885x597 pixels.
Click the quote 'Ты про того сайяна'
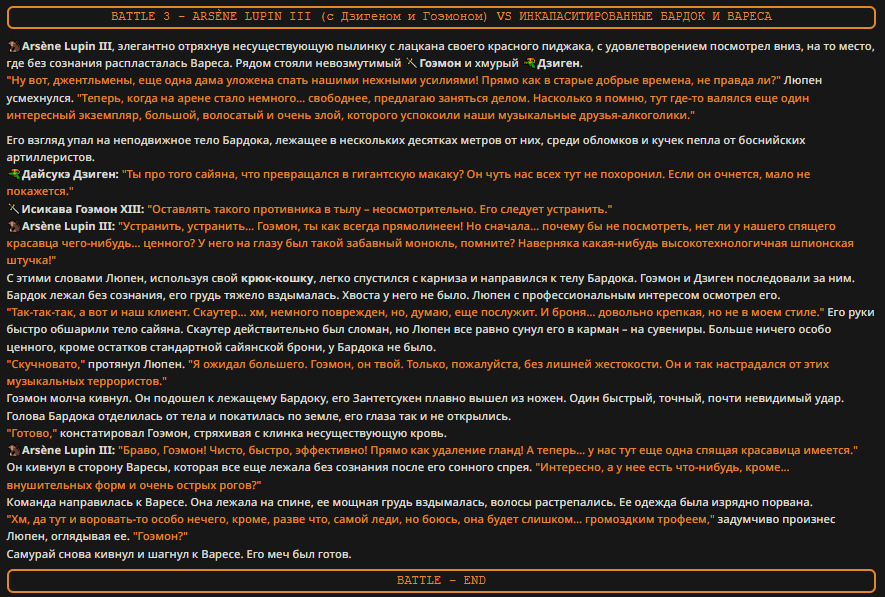point(179,174)
